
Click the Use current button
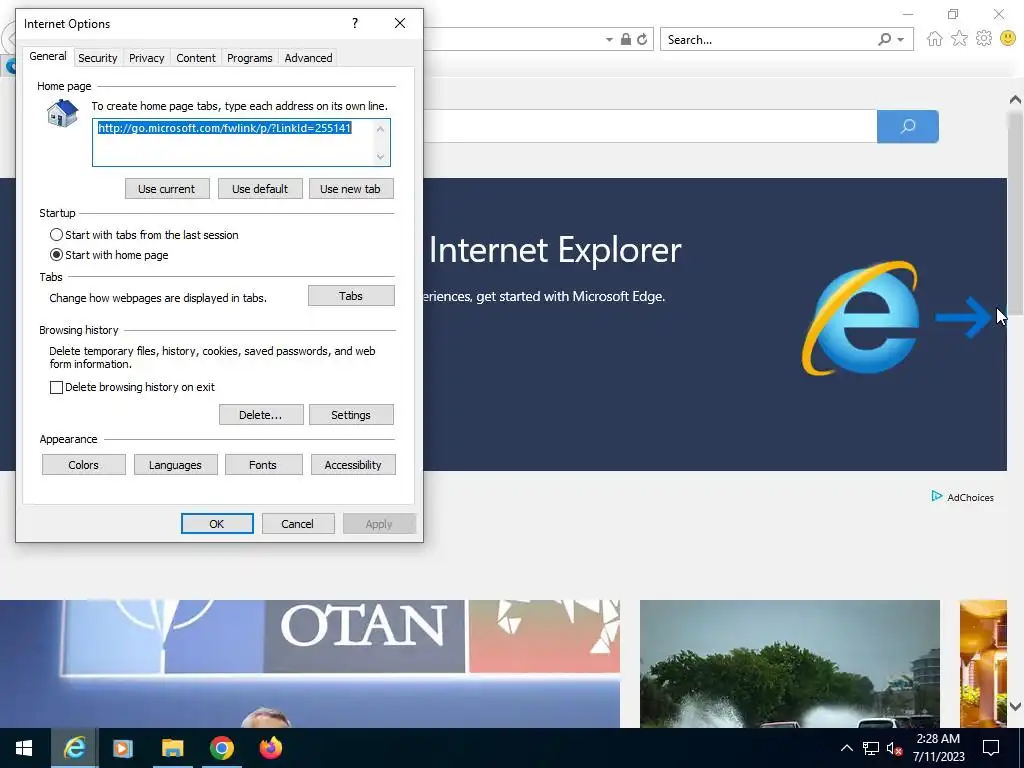pos(167,189)
